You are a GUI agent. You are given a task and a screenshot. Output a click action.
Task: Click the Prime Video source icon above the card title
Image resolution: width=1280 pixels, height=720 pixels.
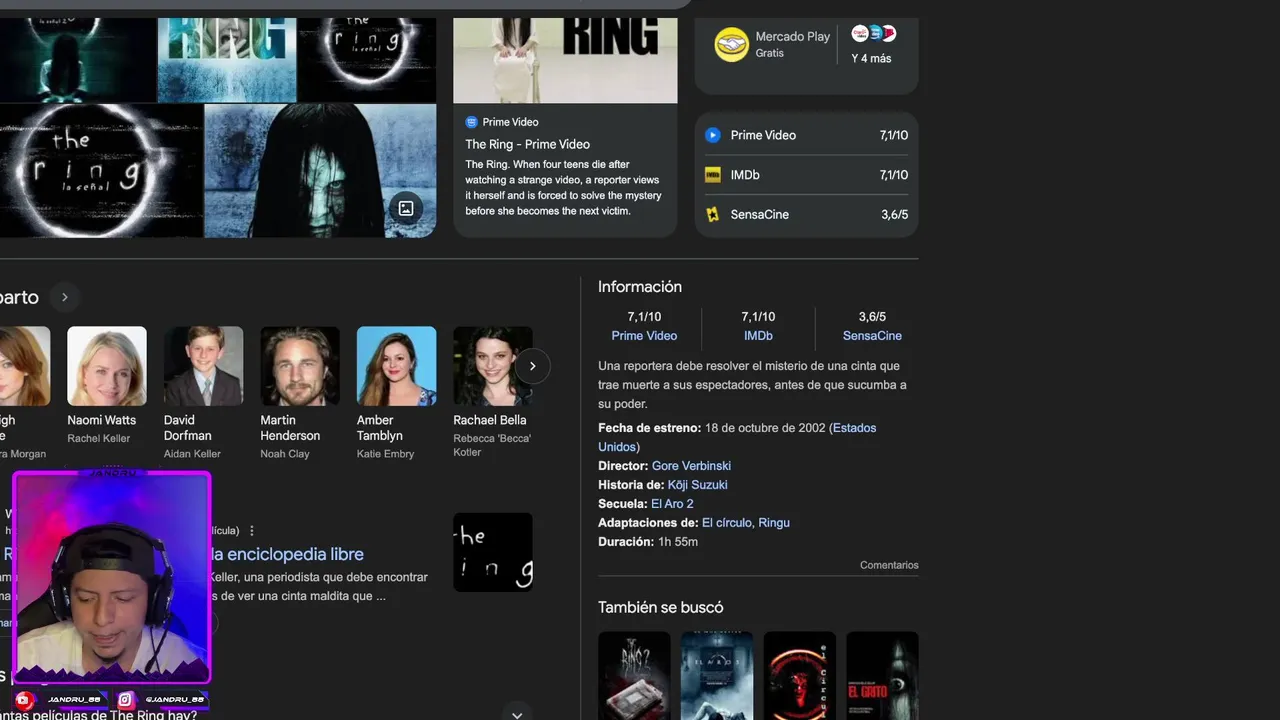471,122
